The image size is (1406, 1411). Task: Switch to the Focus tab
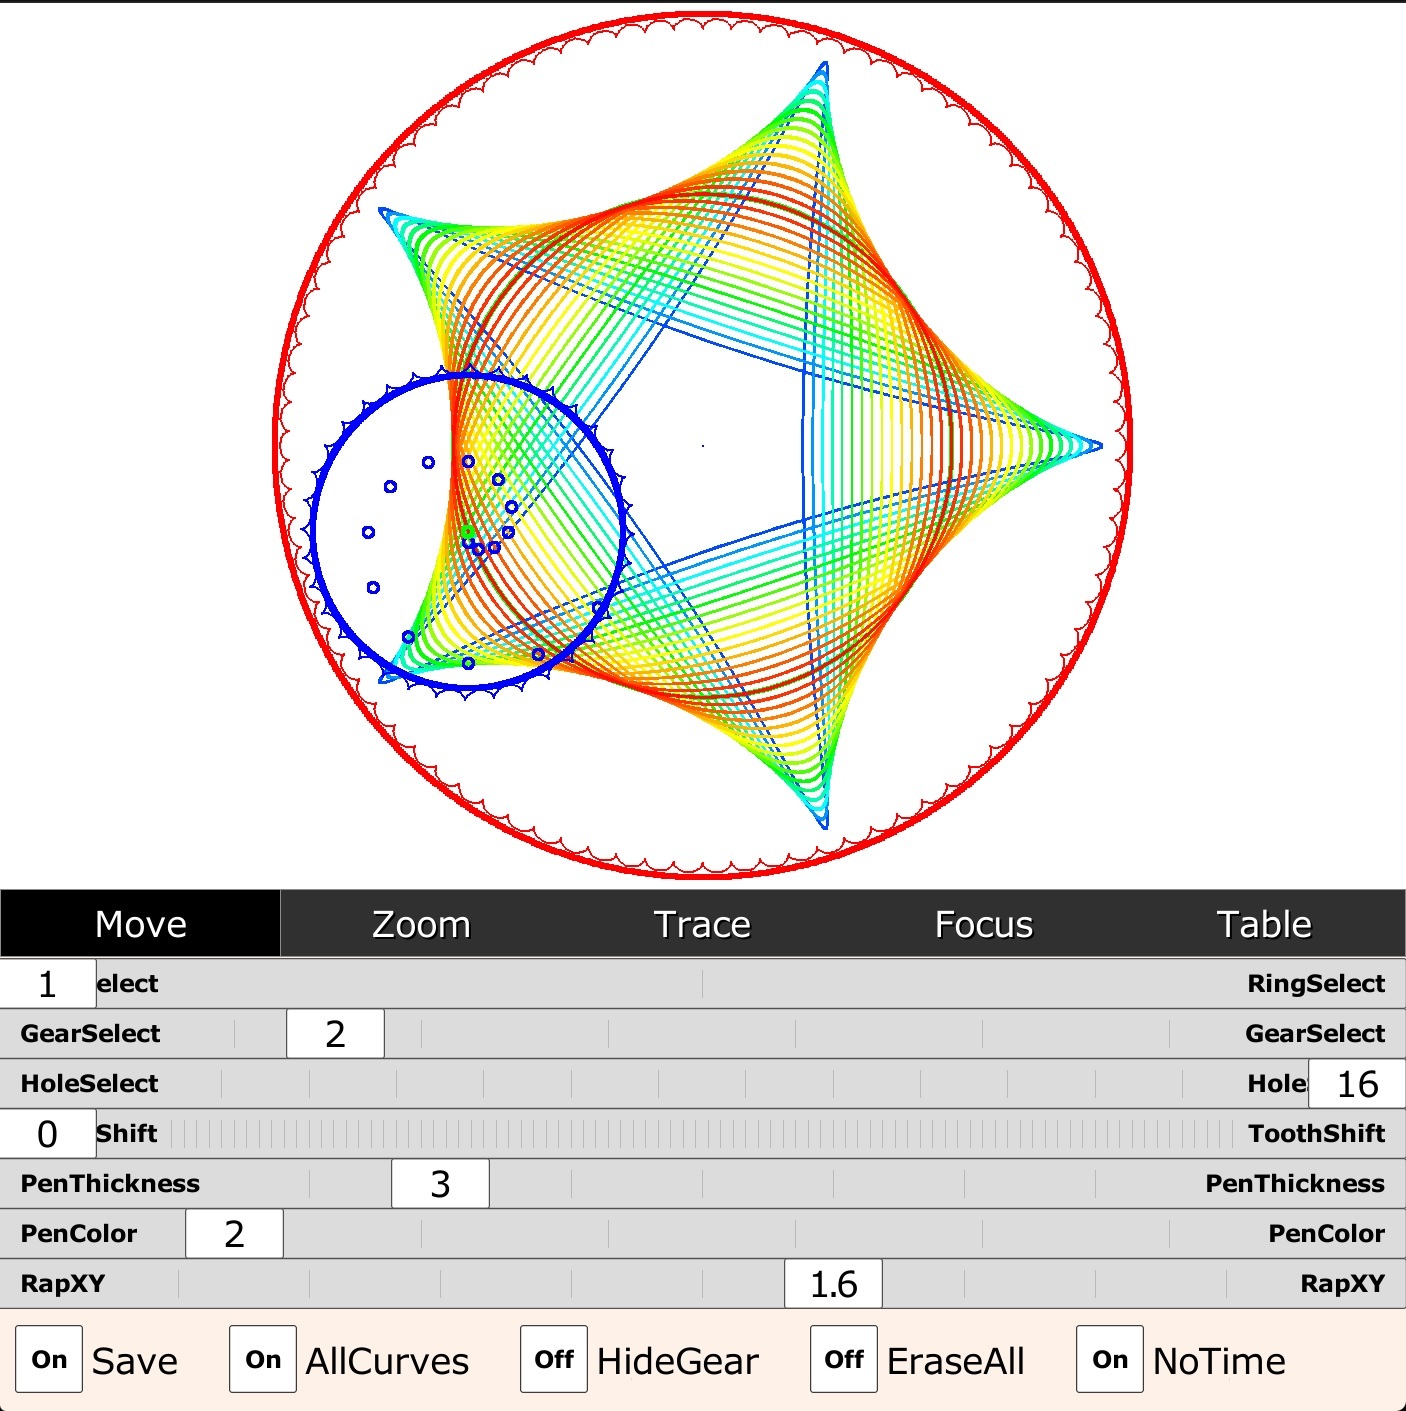click(x=983, y=924)
